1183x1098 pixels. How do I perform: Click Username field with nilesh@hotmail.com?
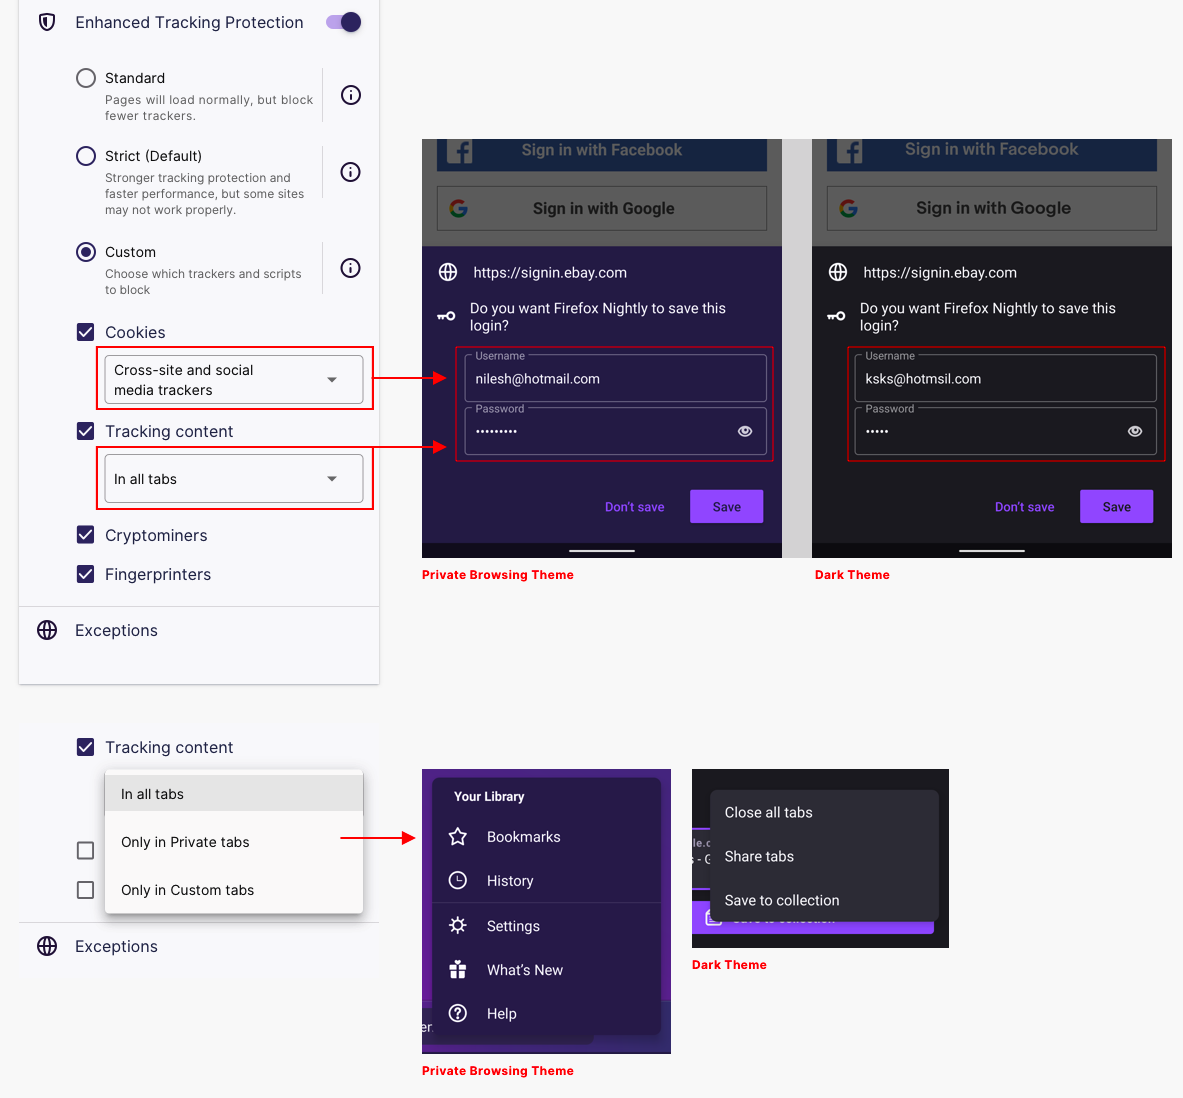pyautogui.click(x=616, y=378)
